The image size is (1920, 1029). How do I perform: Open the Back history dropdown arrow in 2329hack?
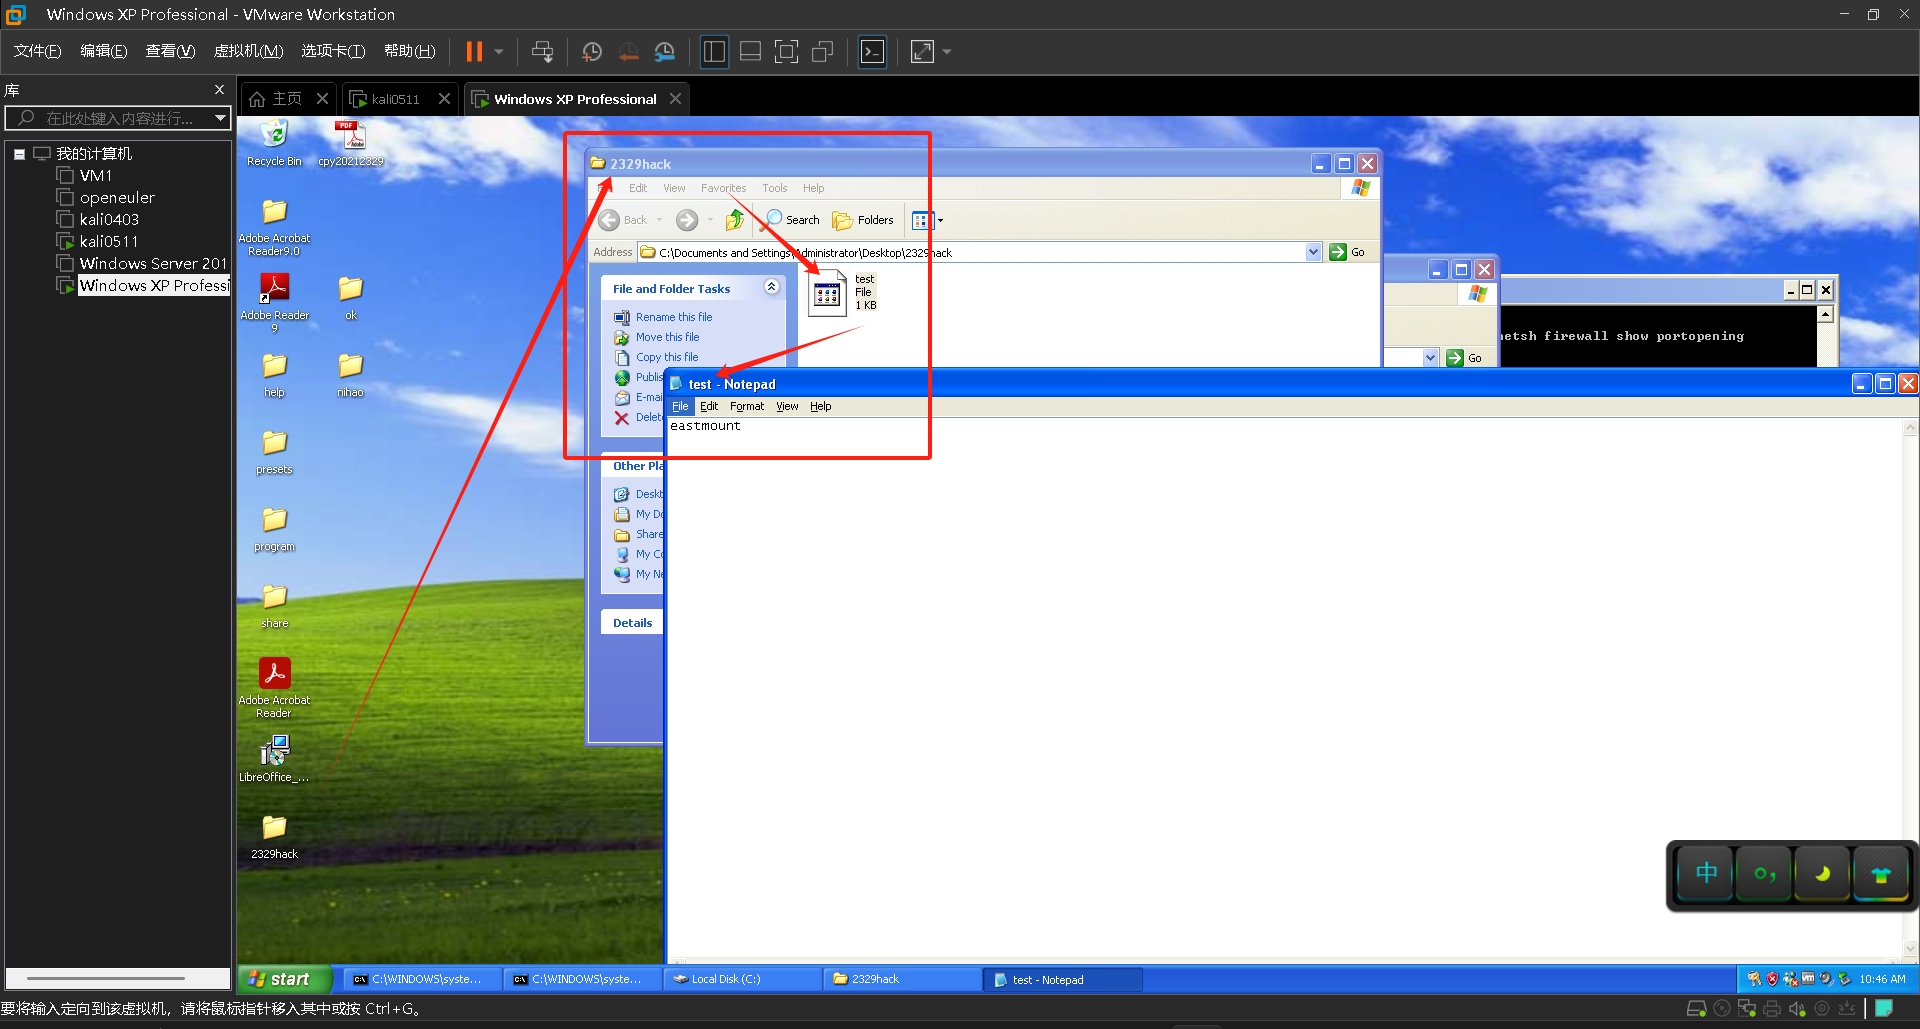[660, 220]
